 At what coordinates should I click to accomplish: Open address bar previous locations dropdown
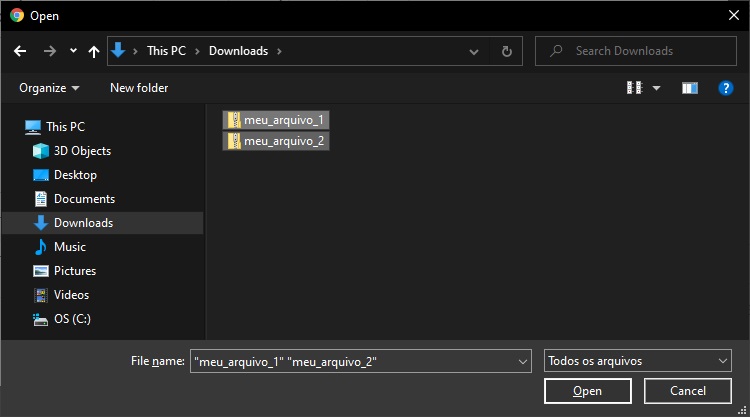(x=474, y=52)
